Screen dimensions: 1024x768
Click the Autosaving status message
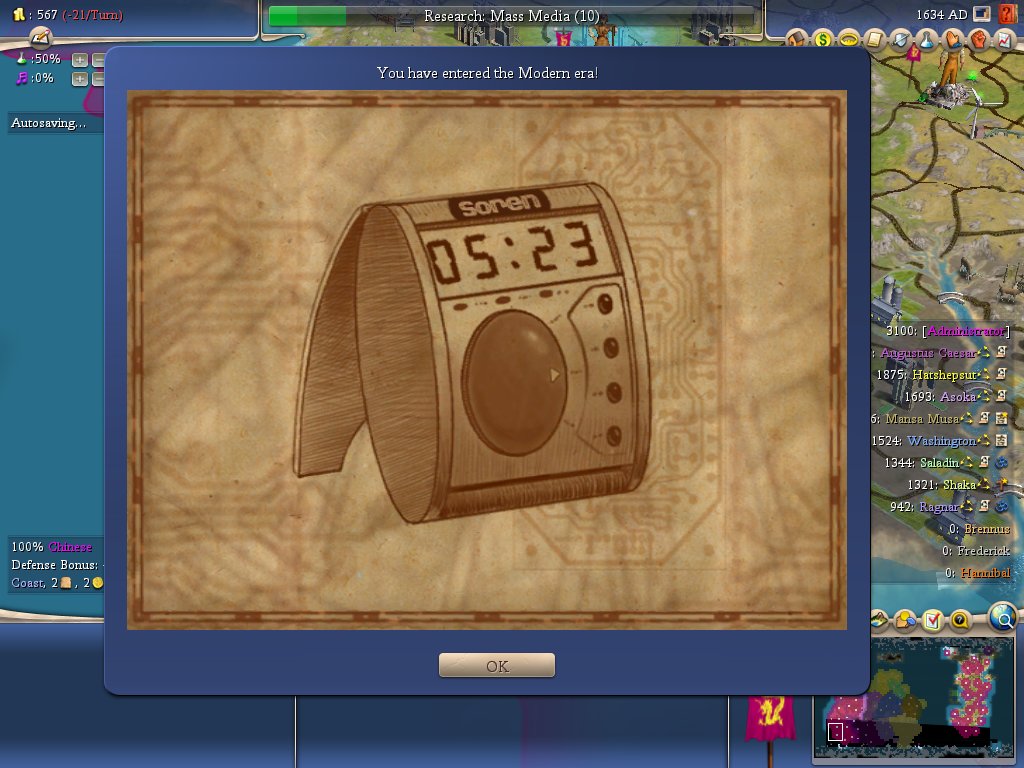pyautogui.click(x=48, y=123)
